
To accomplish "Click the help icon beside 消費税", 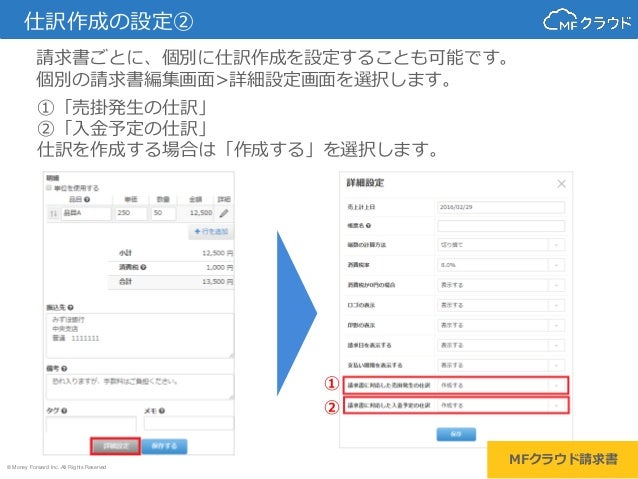I will click(x=143, y=267).
